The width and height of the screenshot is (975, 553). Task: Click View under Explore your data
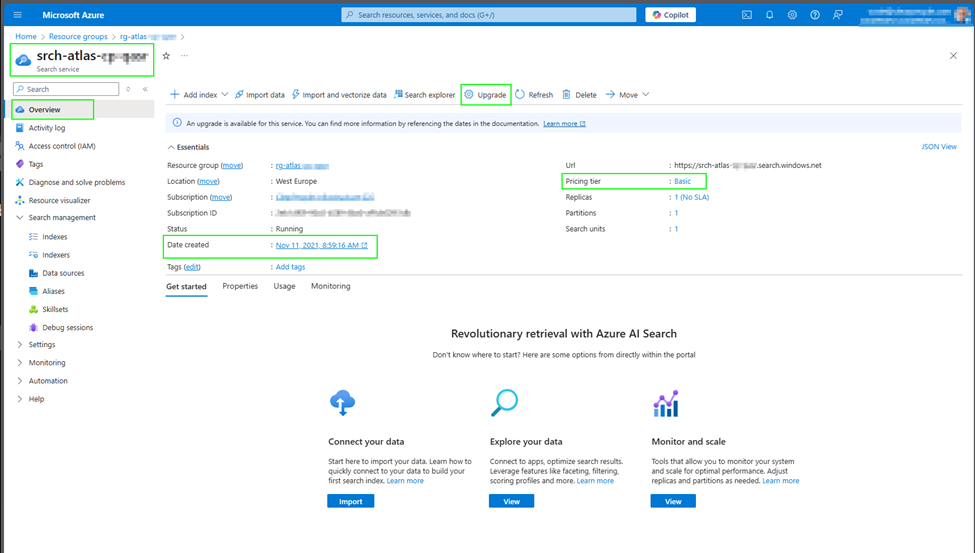click(511, 501)
